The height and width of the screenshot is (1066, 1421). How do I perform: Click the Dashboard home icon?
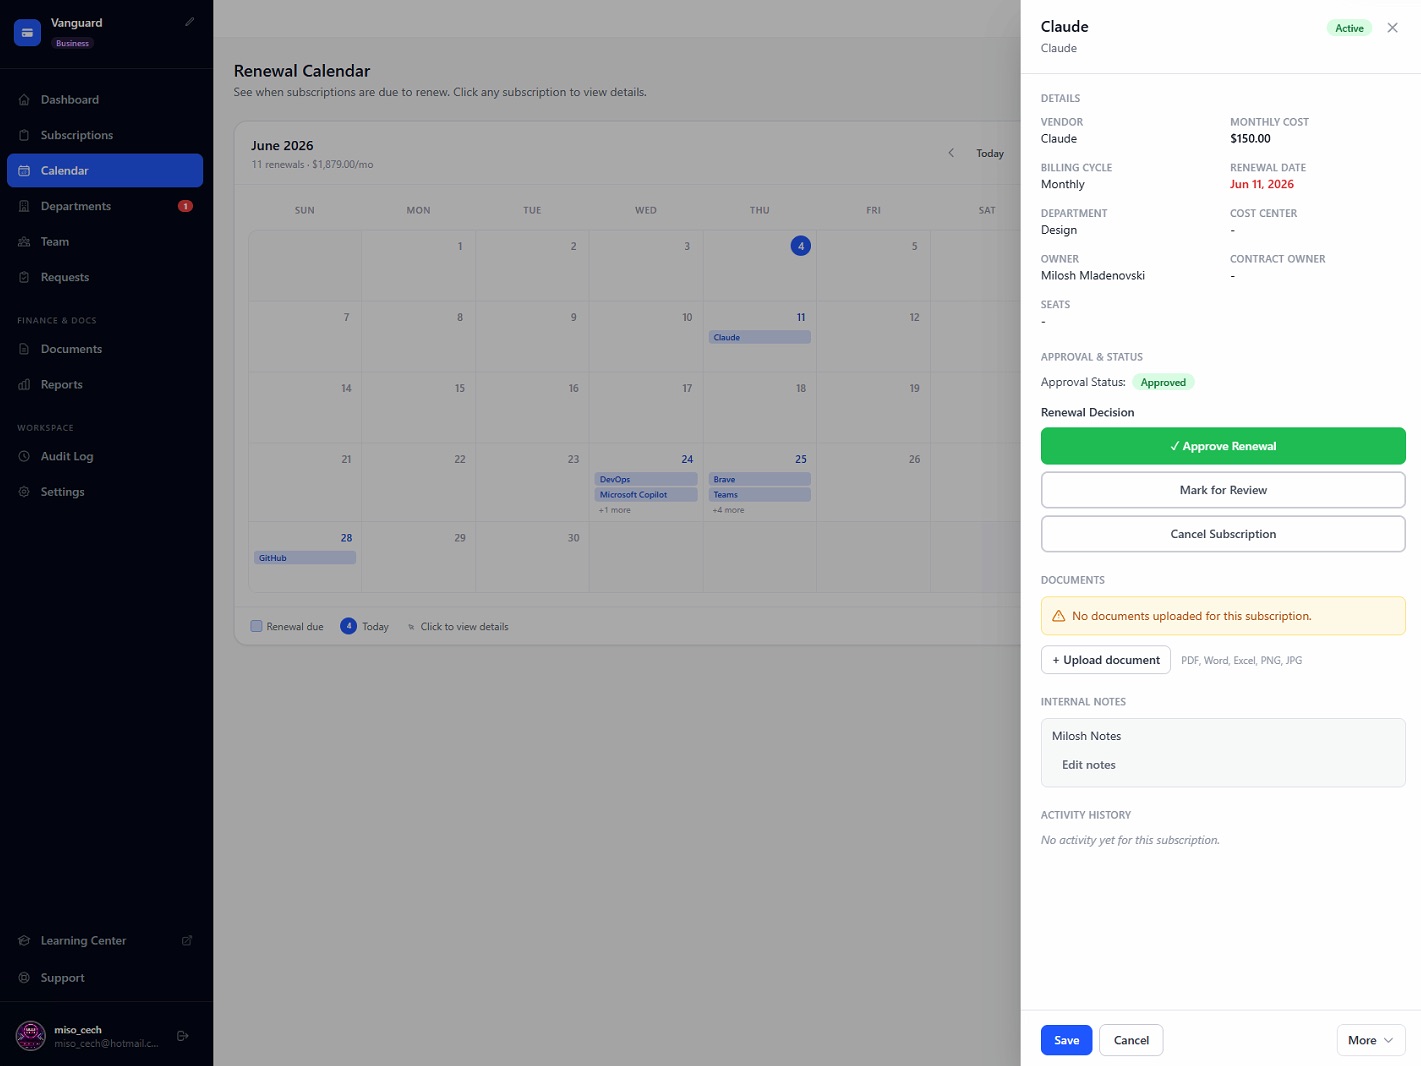24,100
